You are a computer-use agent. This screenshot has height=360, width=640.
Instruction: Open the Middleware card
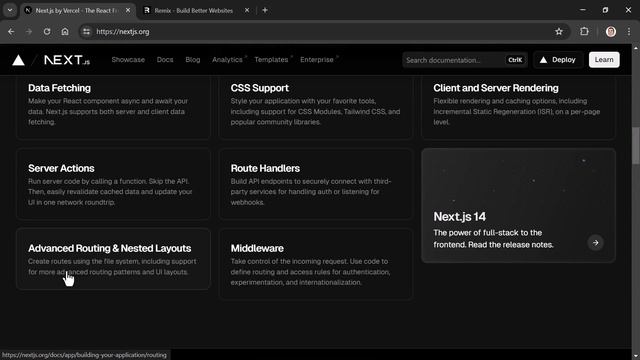[x=316, y=264]
